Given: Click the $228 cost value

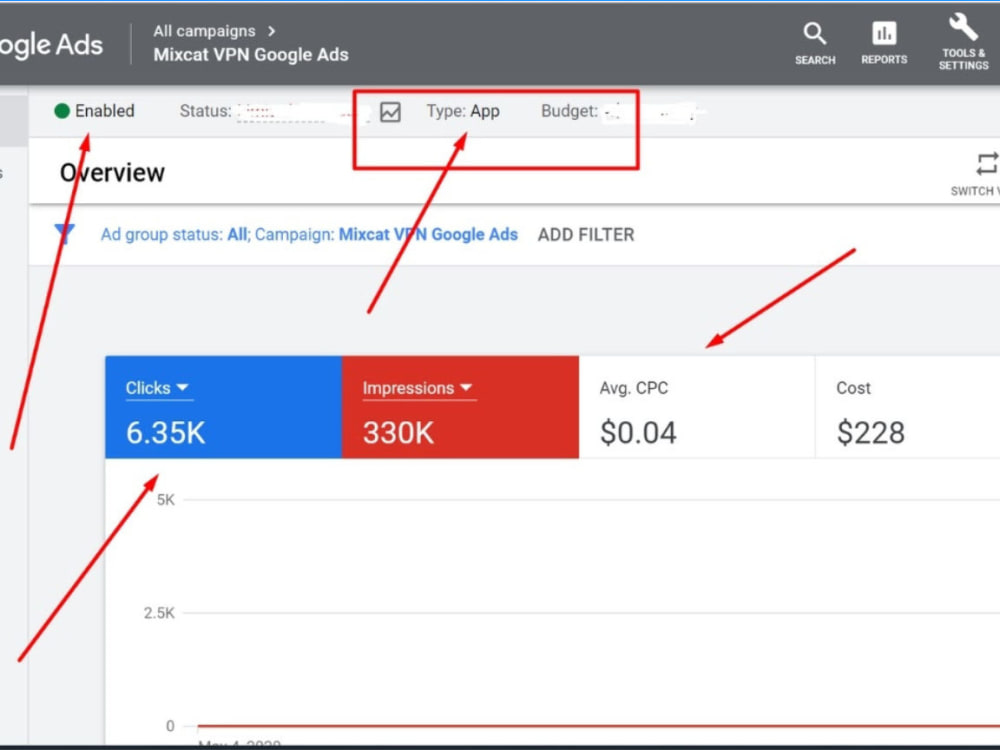Looking at the screenshot, I should [x=871, y=433].
